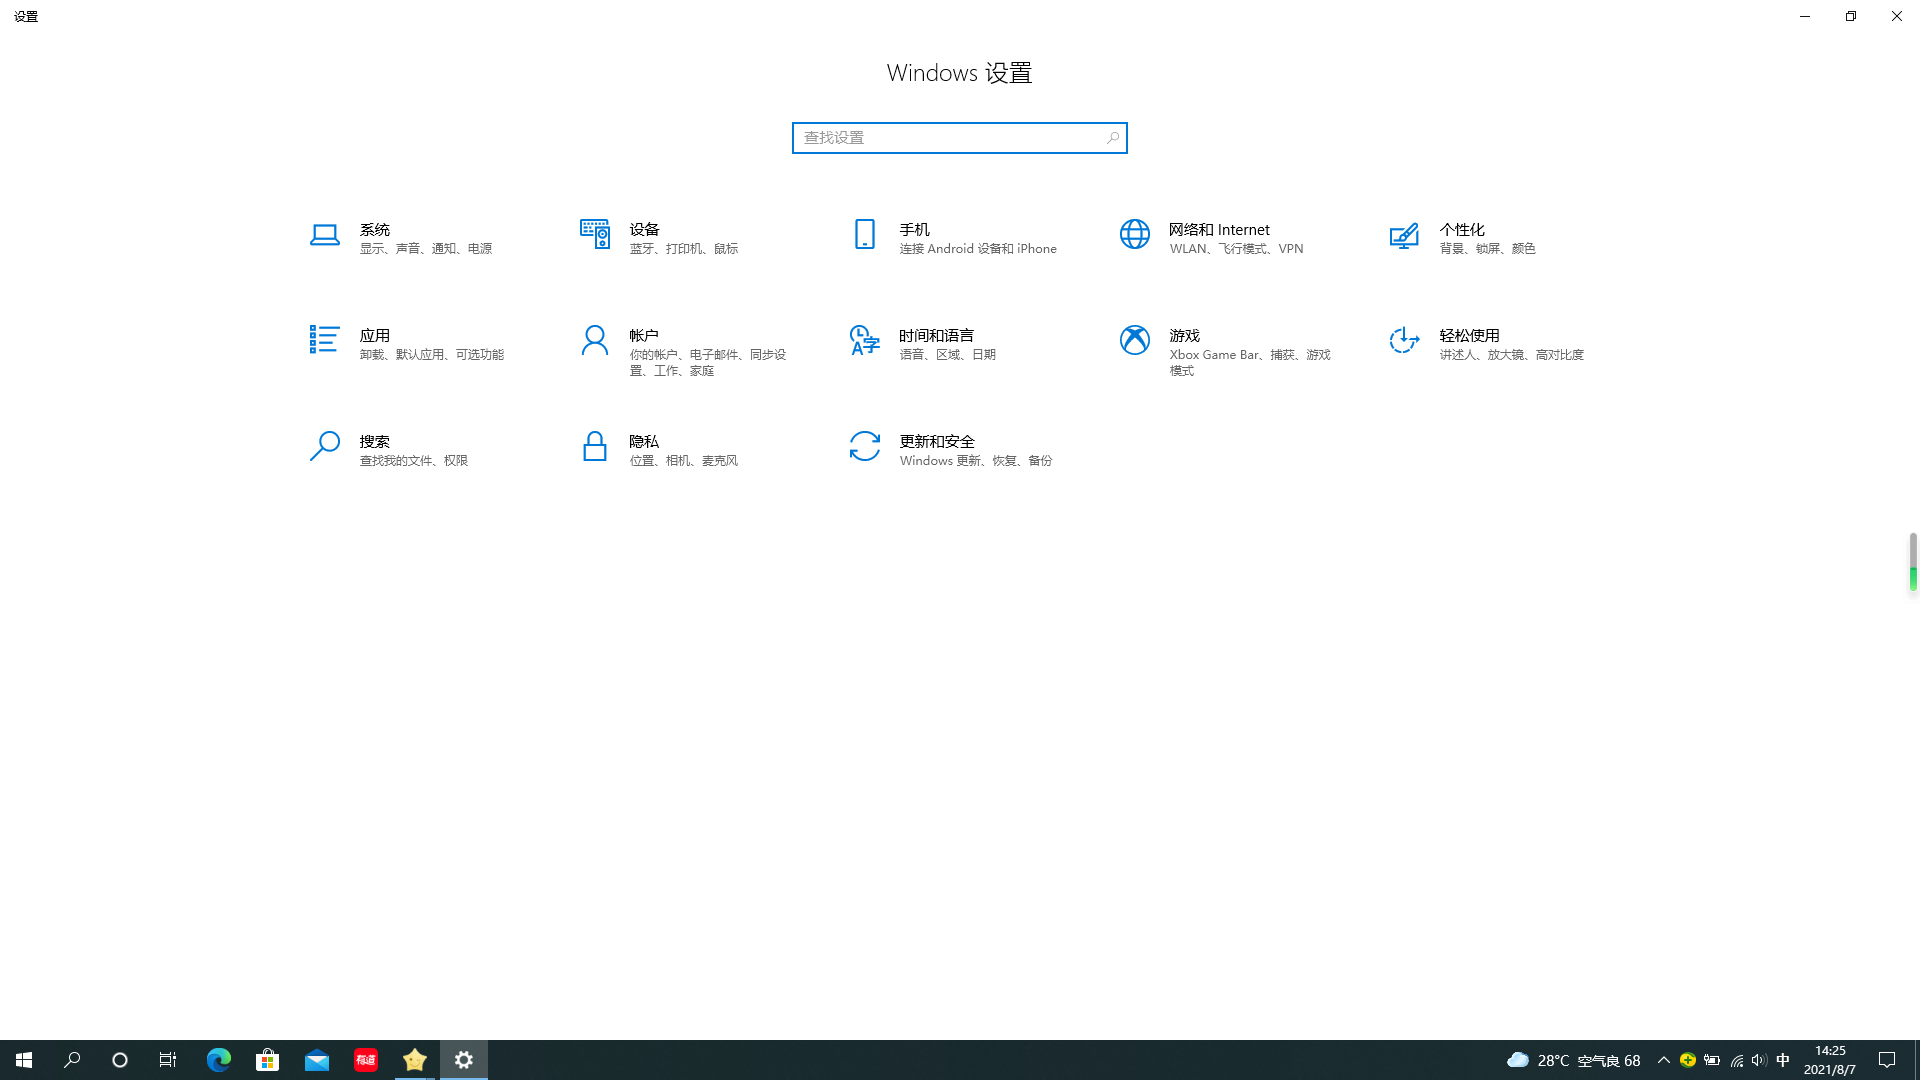Open Microsoft Edge from the taskbar
Viewport: 1920px width, 1080px height.
coord(218,1060)
